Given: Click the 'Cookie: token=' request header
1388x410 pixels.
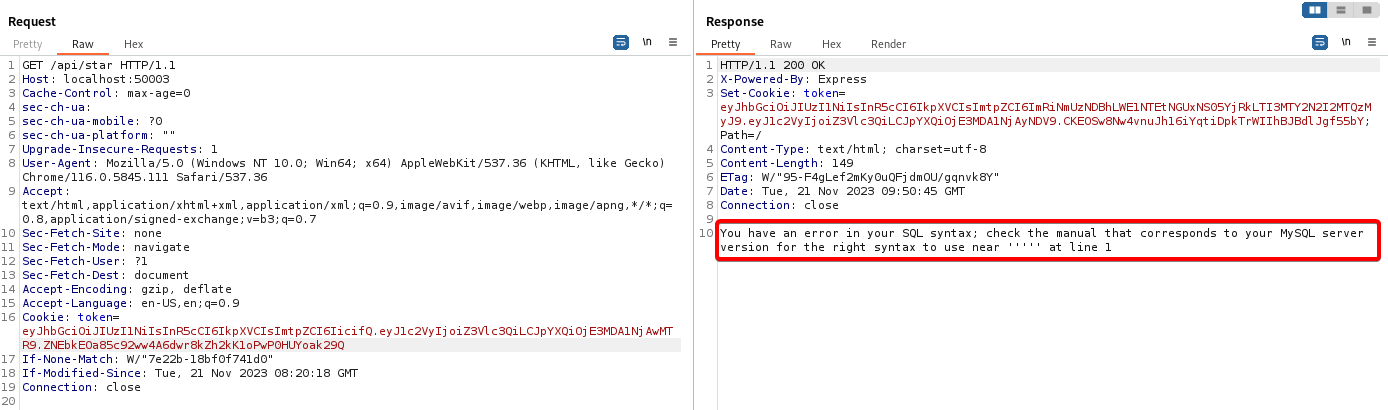Looking at the screenshot, I should click(69, 317).
